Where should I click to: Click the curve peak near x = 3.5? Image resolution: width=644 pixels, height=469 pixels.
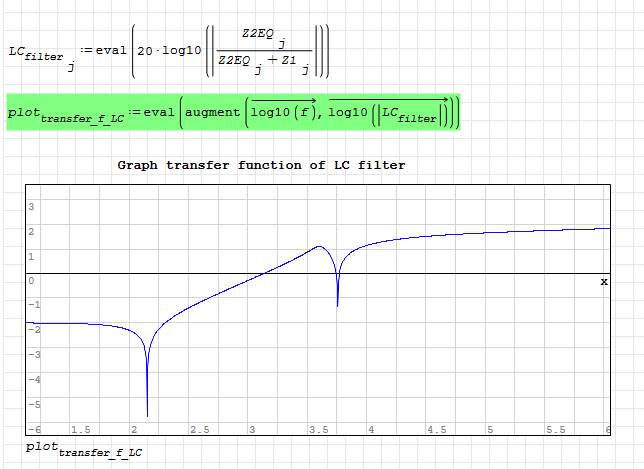[318, 247]
